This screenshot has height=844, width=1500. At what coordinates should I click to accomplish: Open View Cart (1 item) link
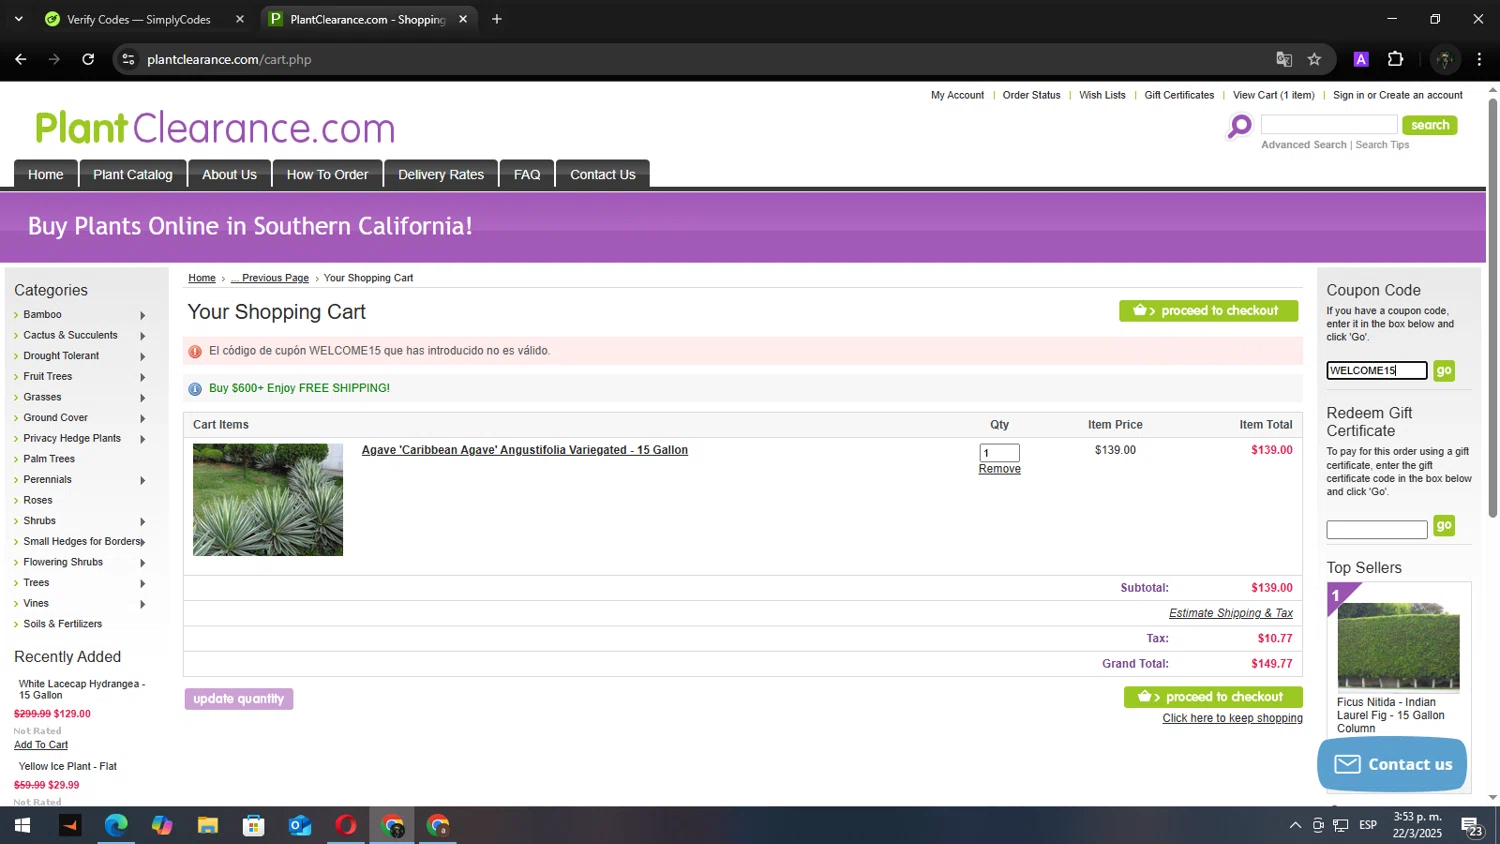point(1274,95)
